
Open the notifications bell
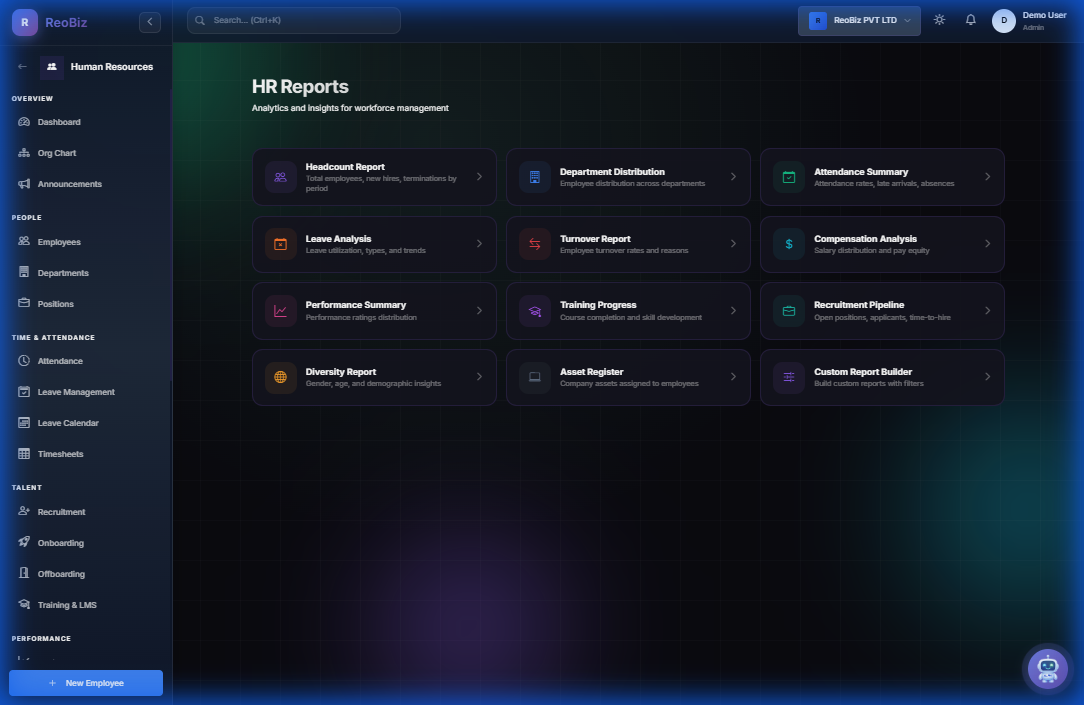point(970,19)
